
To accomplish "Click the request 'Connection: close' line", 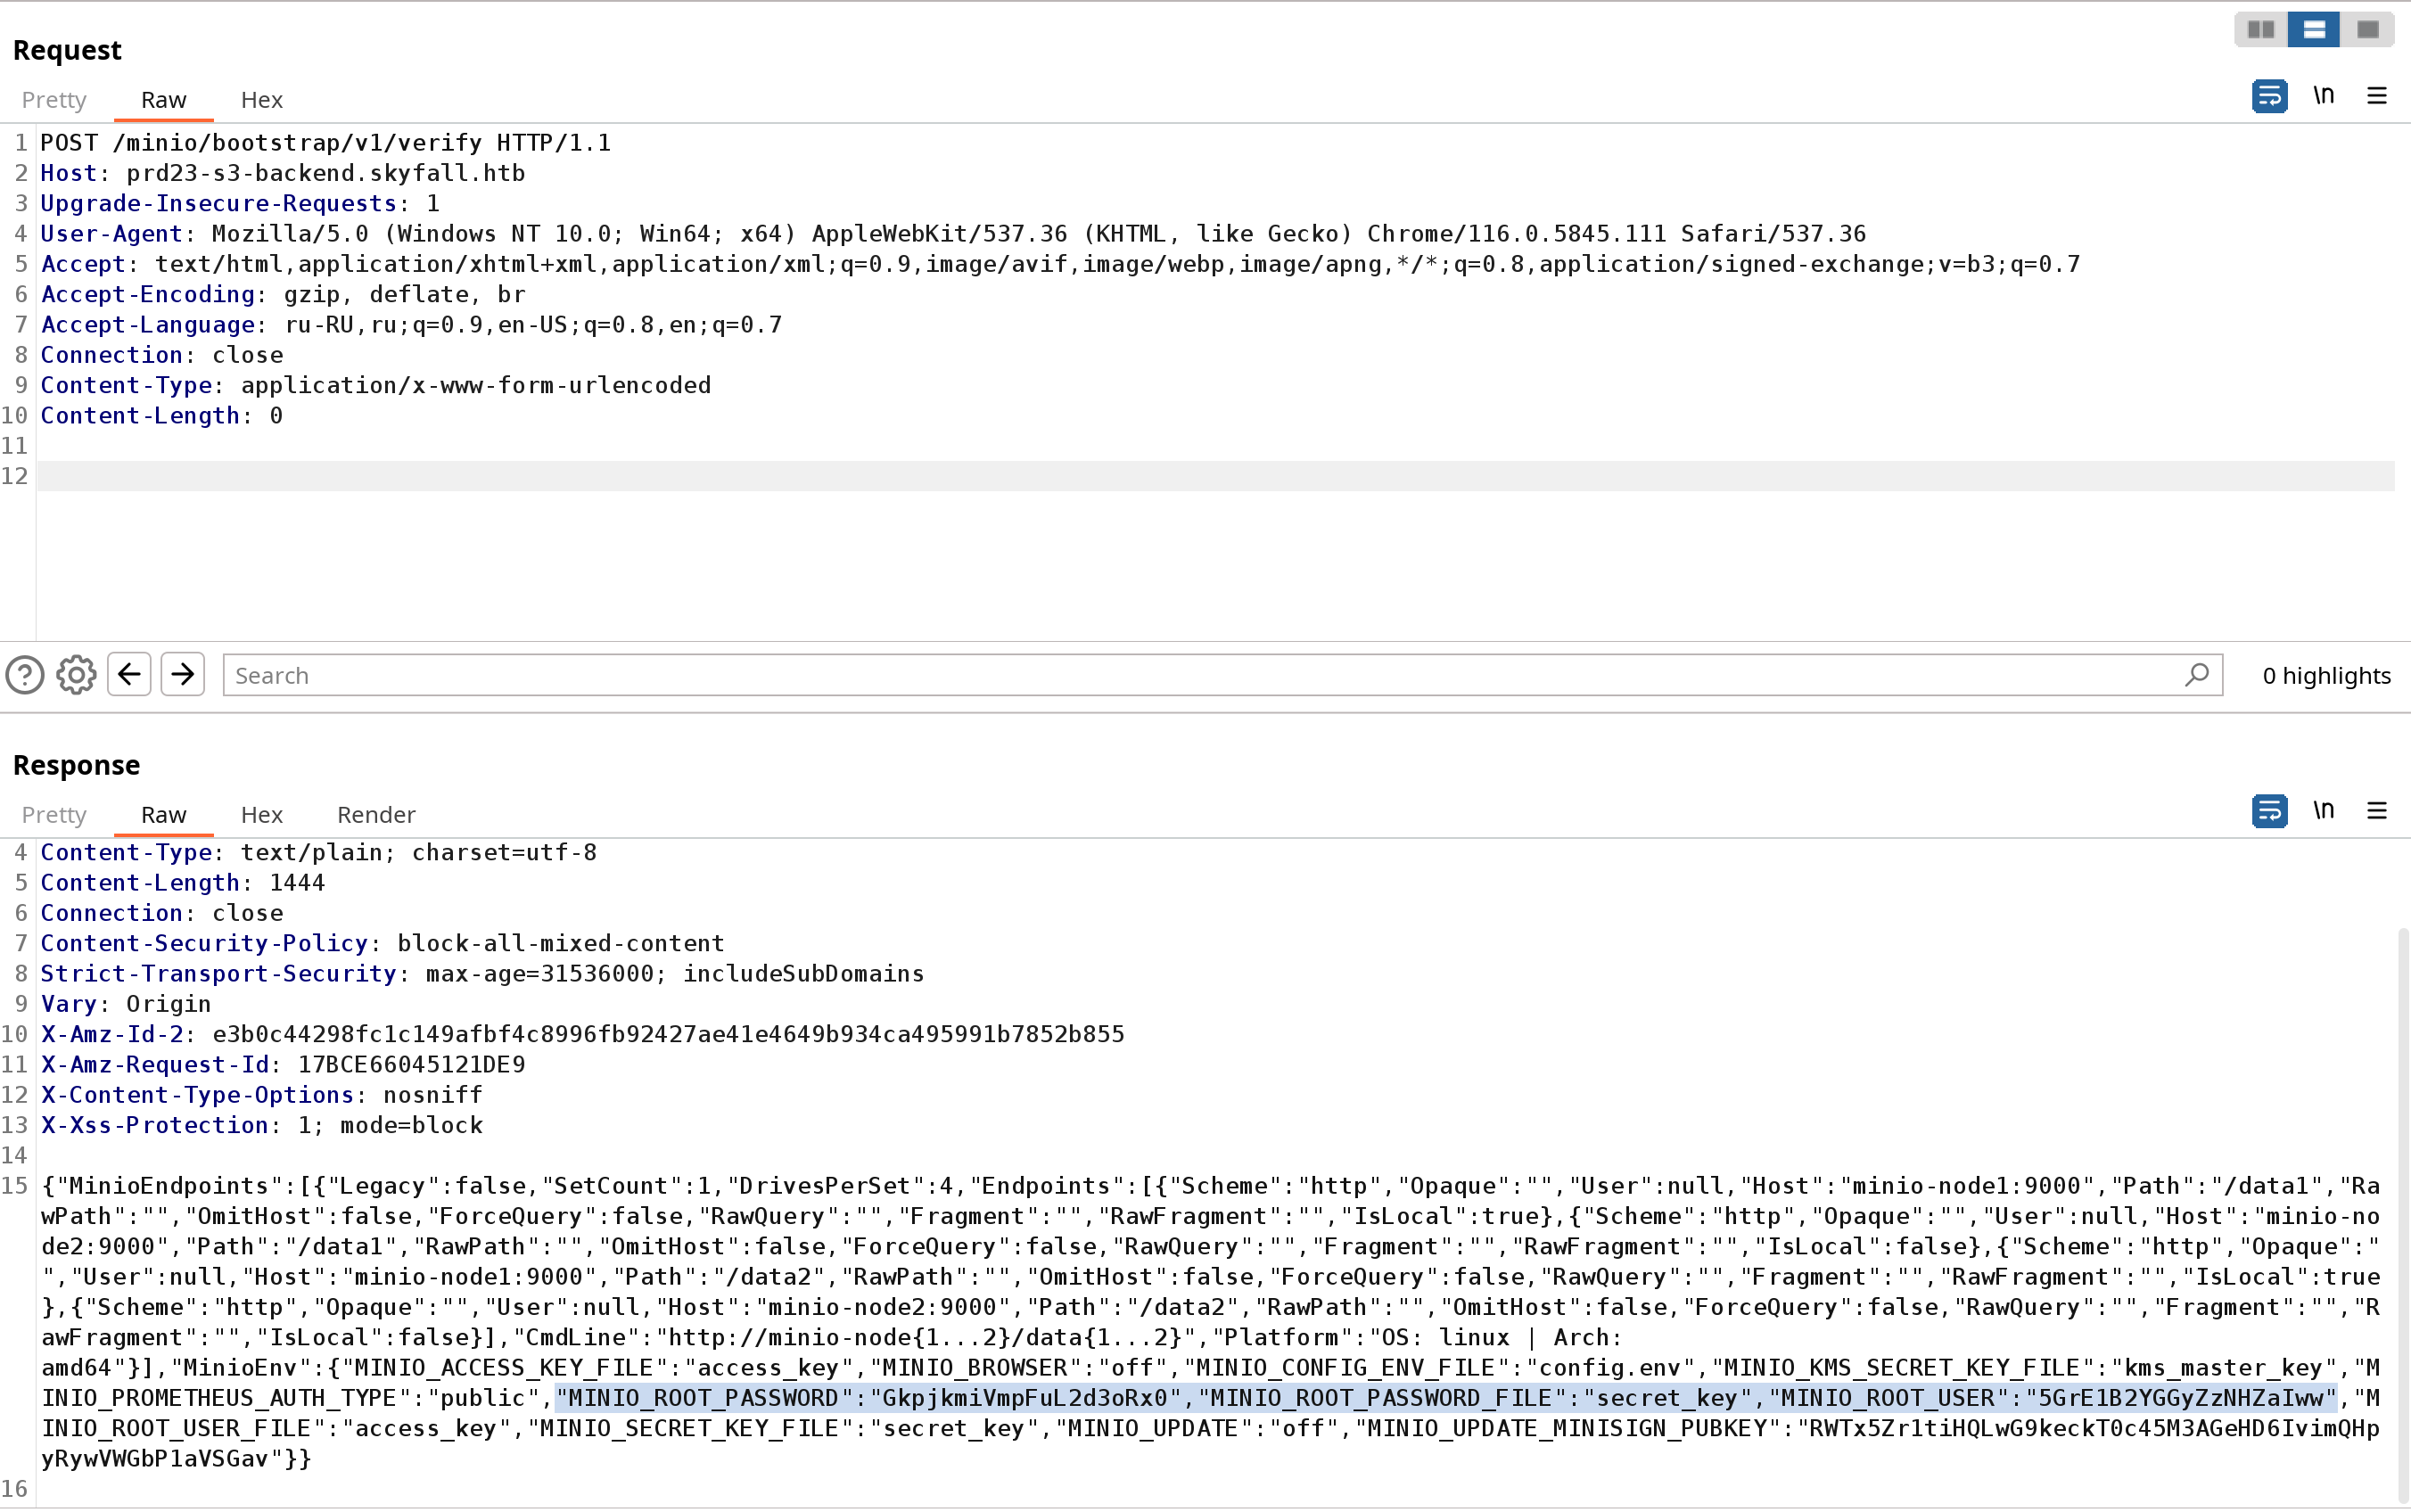I will tap(162, 356).
